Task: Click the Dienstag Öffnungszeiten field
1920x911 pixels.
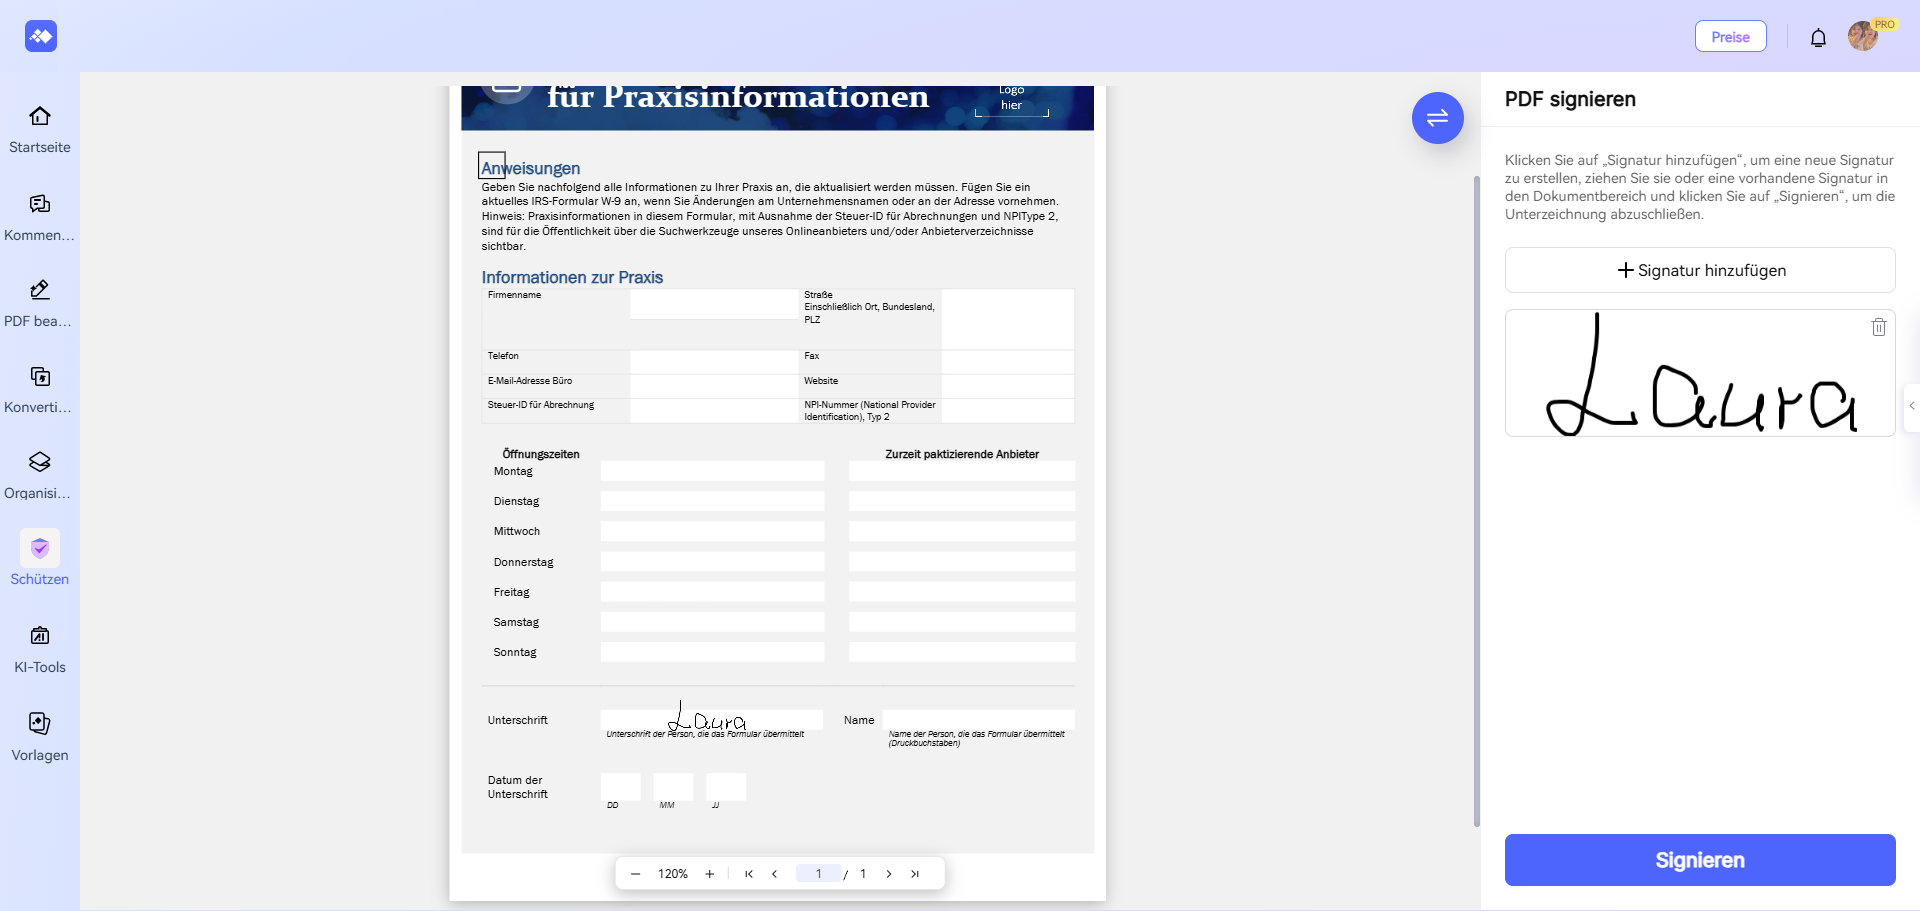Action: (712, 501)
